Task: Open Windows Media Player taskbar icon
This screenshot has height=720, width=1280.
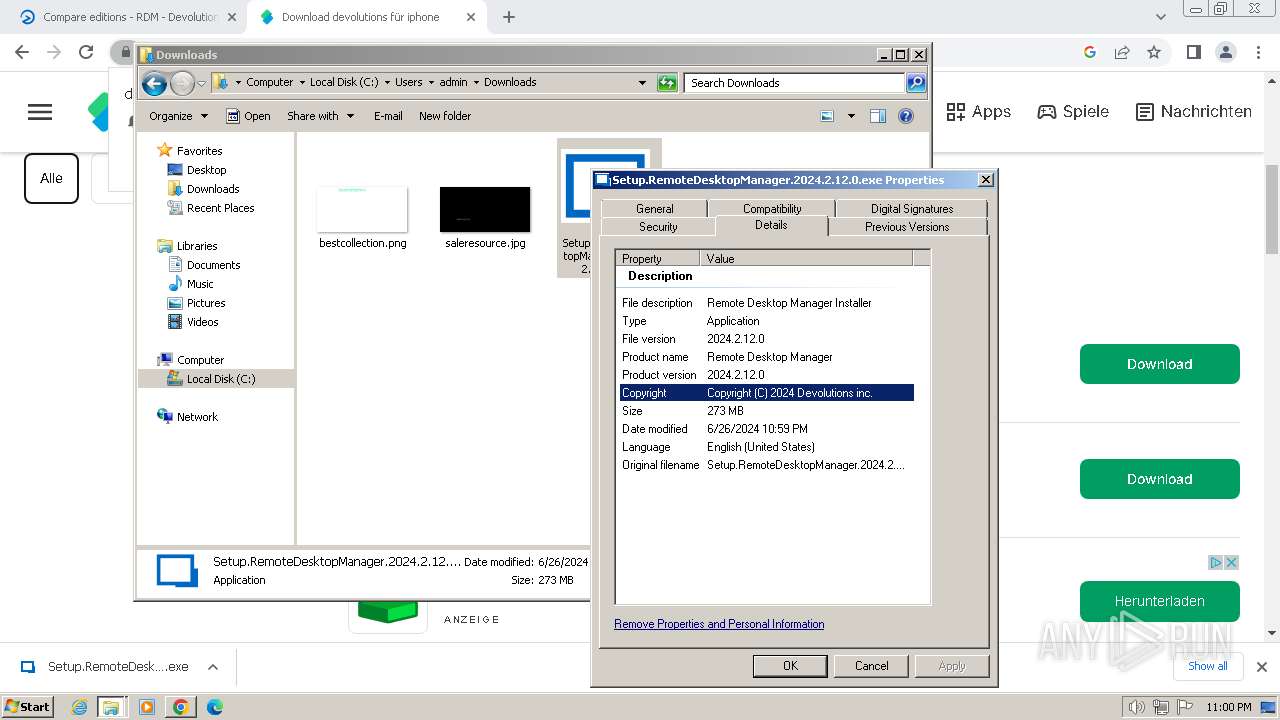Action: coord(147,707)
